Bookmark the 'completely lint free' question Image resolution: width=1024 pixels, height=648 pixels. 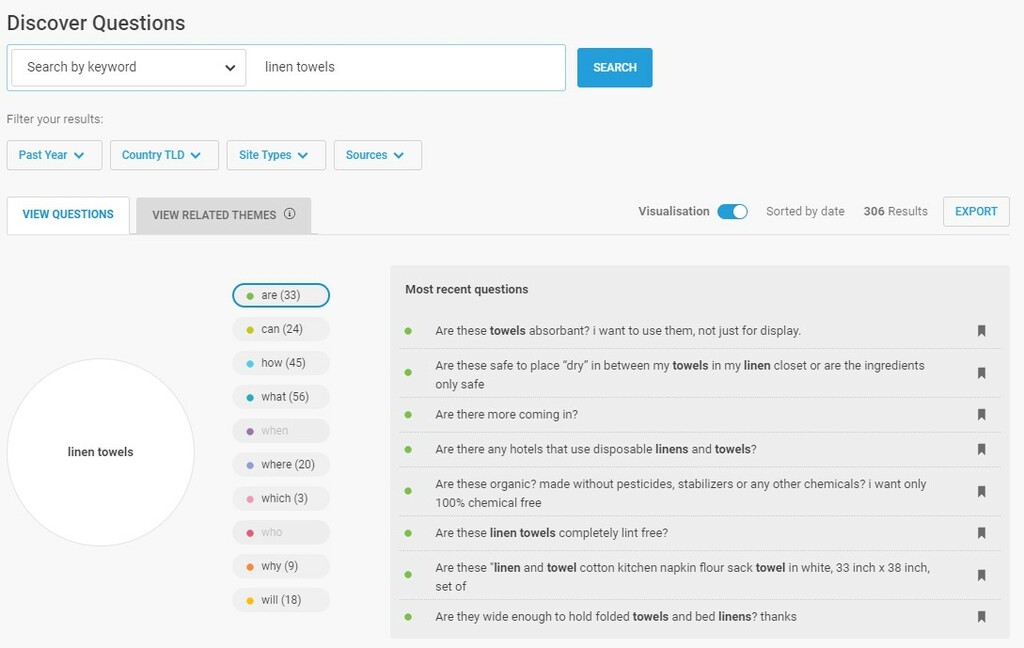981,534
